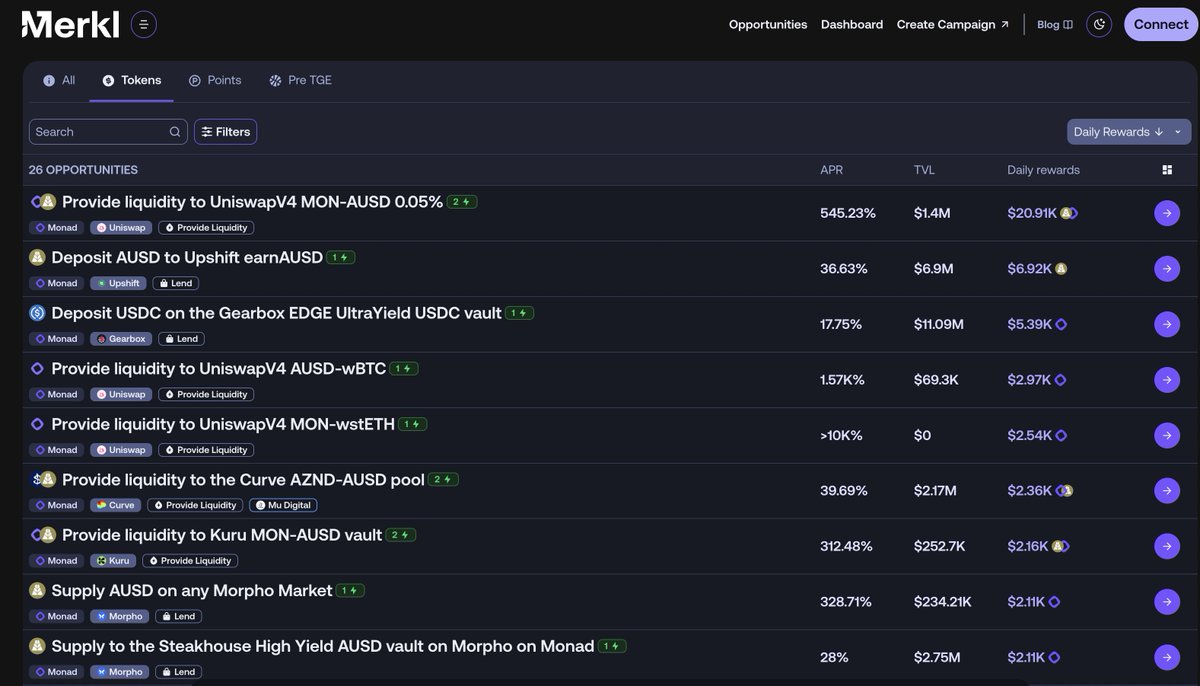Click the Lend tag on Upshift earnAUSD row

pos(177,283)
